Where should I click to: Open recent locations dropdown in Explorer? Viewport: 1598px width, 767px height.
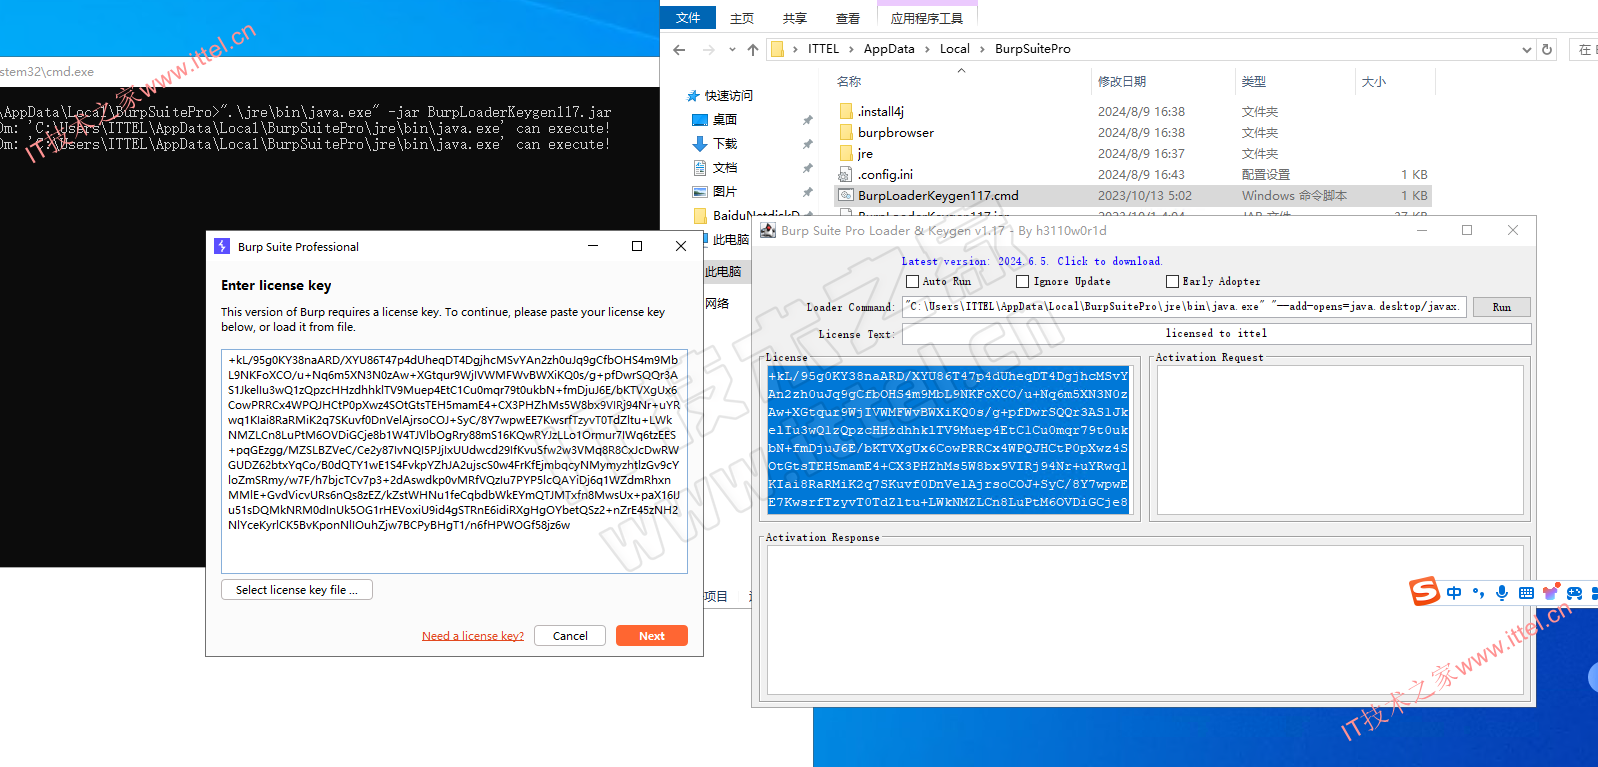[x=732, y=49]
